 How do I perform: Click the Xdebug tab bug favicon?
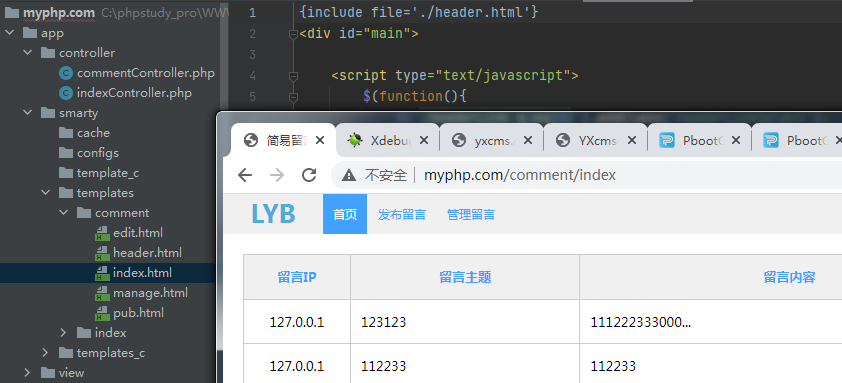[x=354, y=141]
